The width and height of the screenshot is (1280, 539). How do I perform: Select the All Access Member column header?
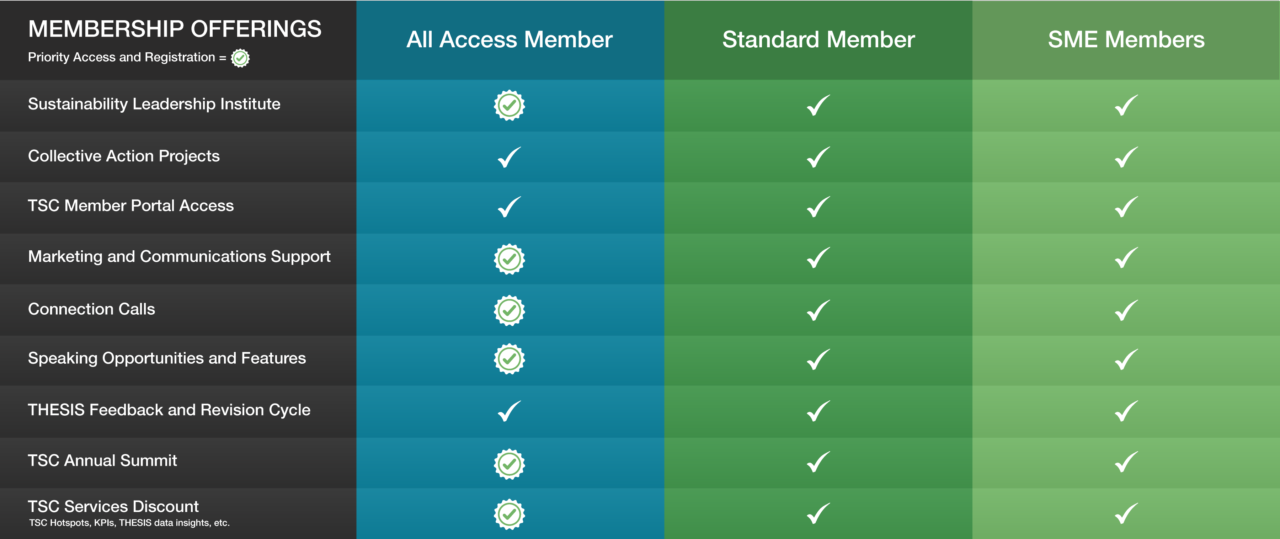[x=510, y=40]
